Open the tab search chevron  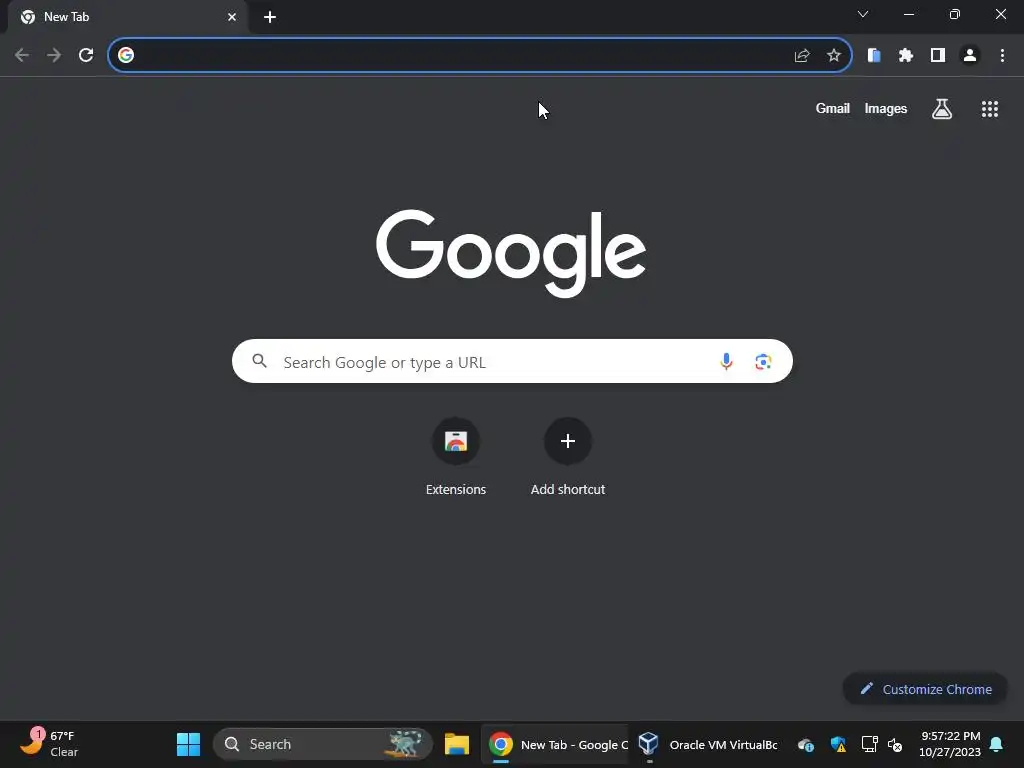tap(863, 14)
